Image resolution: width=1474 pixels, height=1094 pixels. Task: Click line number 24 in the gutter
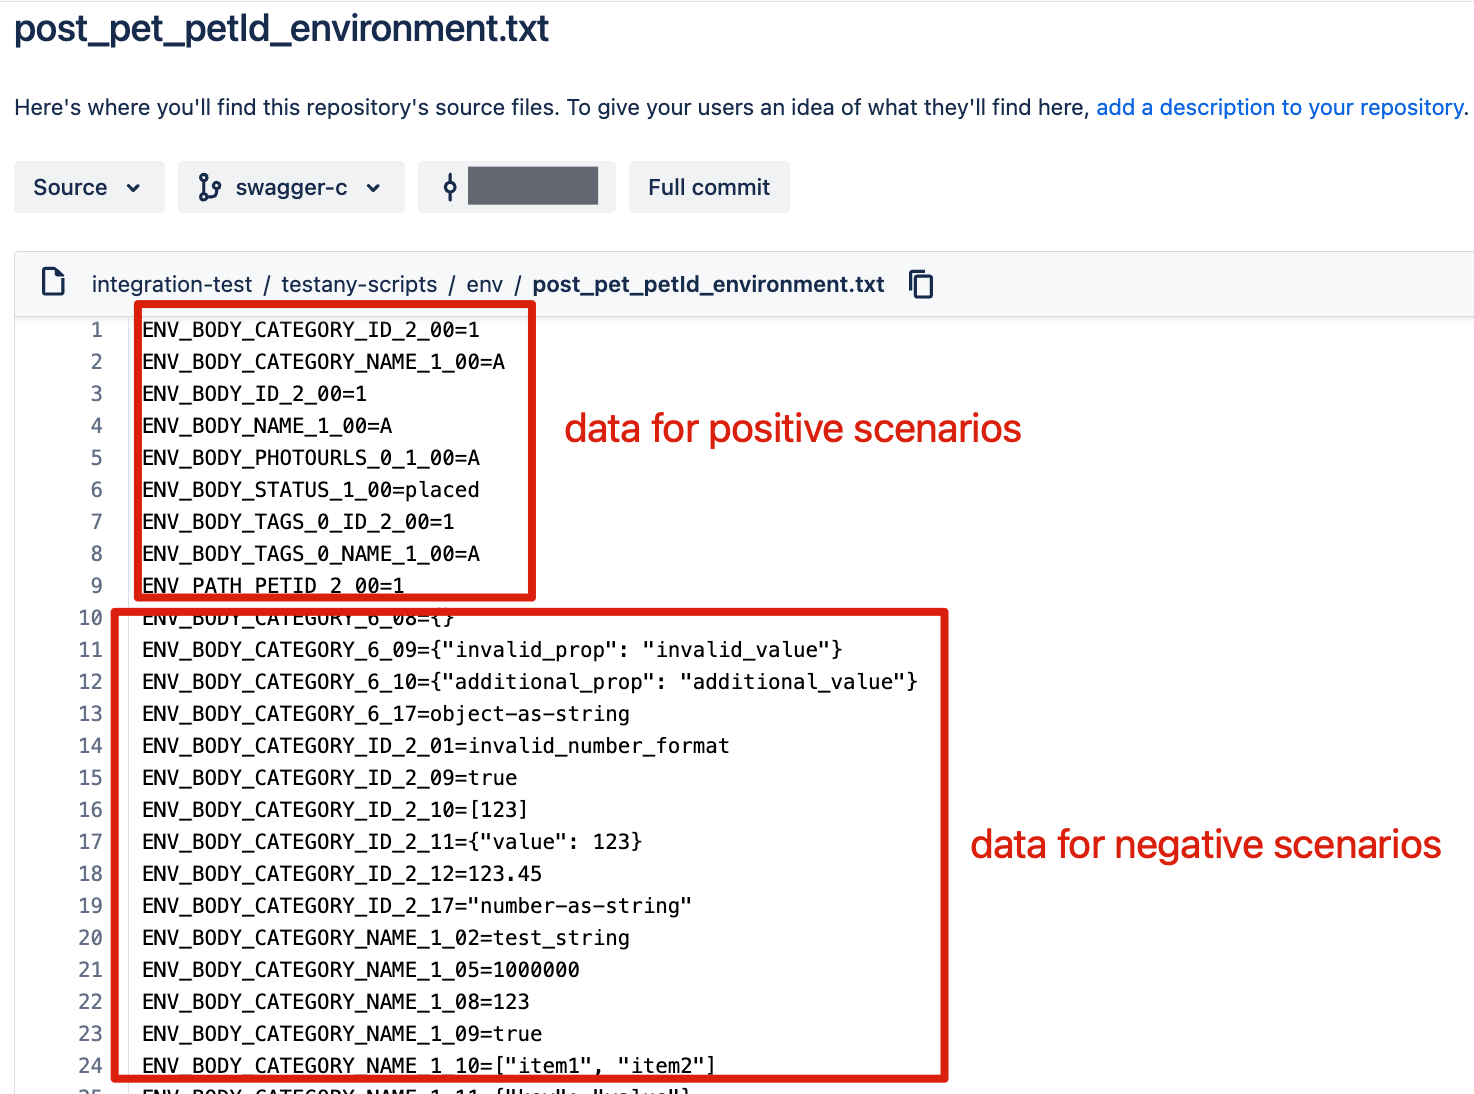pos(90,1066)
